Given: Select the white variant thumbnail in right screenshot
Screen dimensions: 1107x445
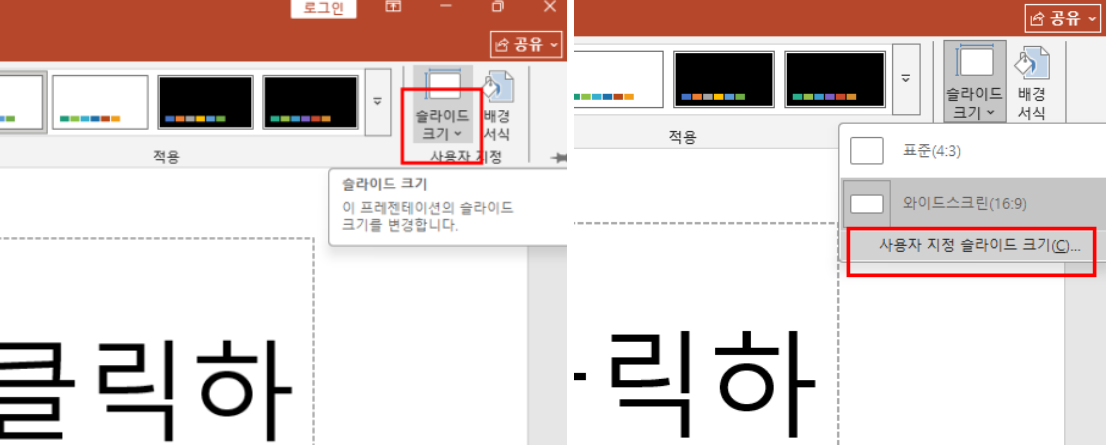Looking at the screenshot, I should pos(618,79).
